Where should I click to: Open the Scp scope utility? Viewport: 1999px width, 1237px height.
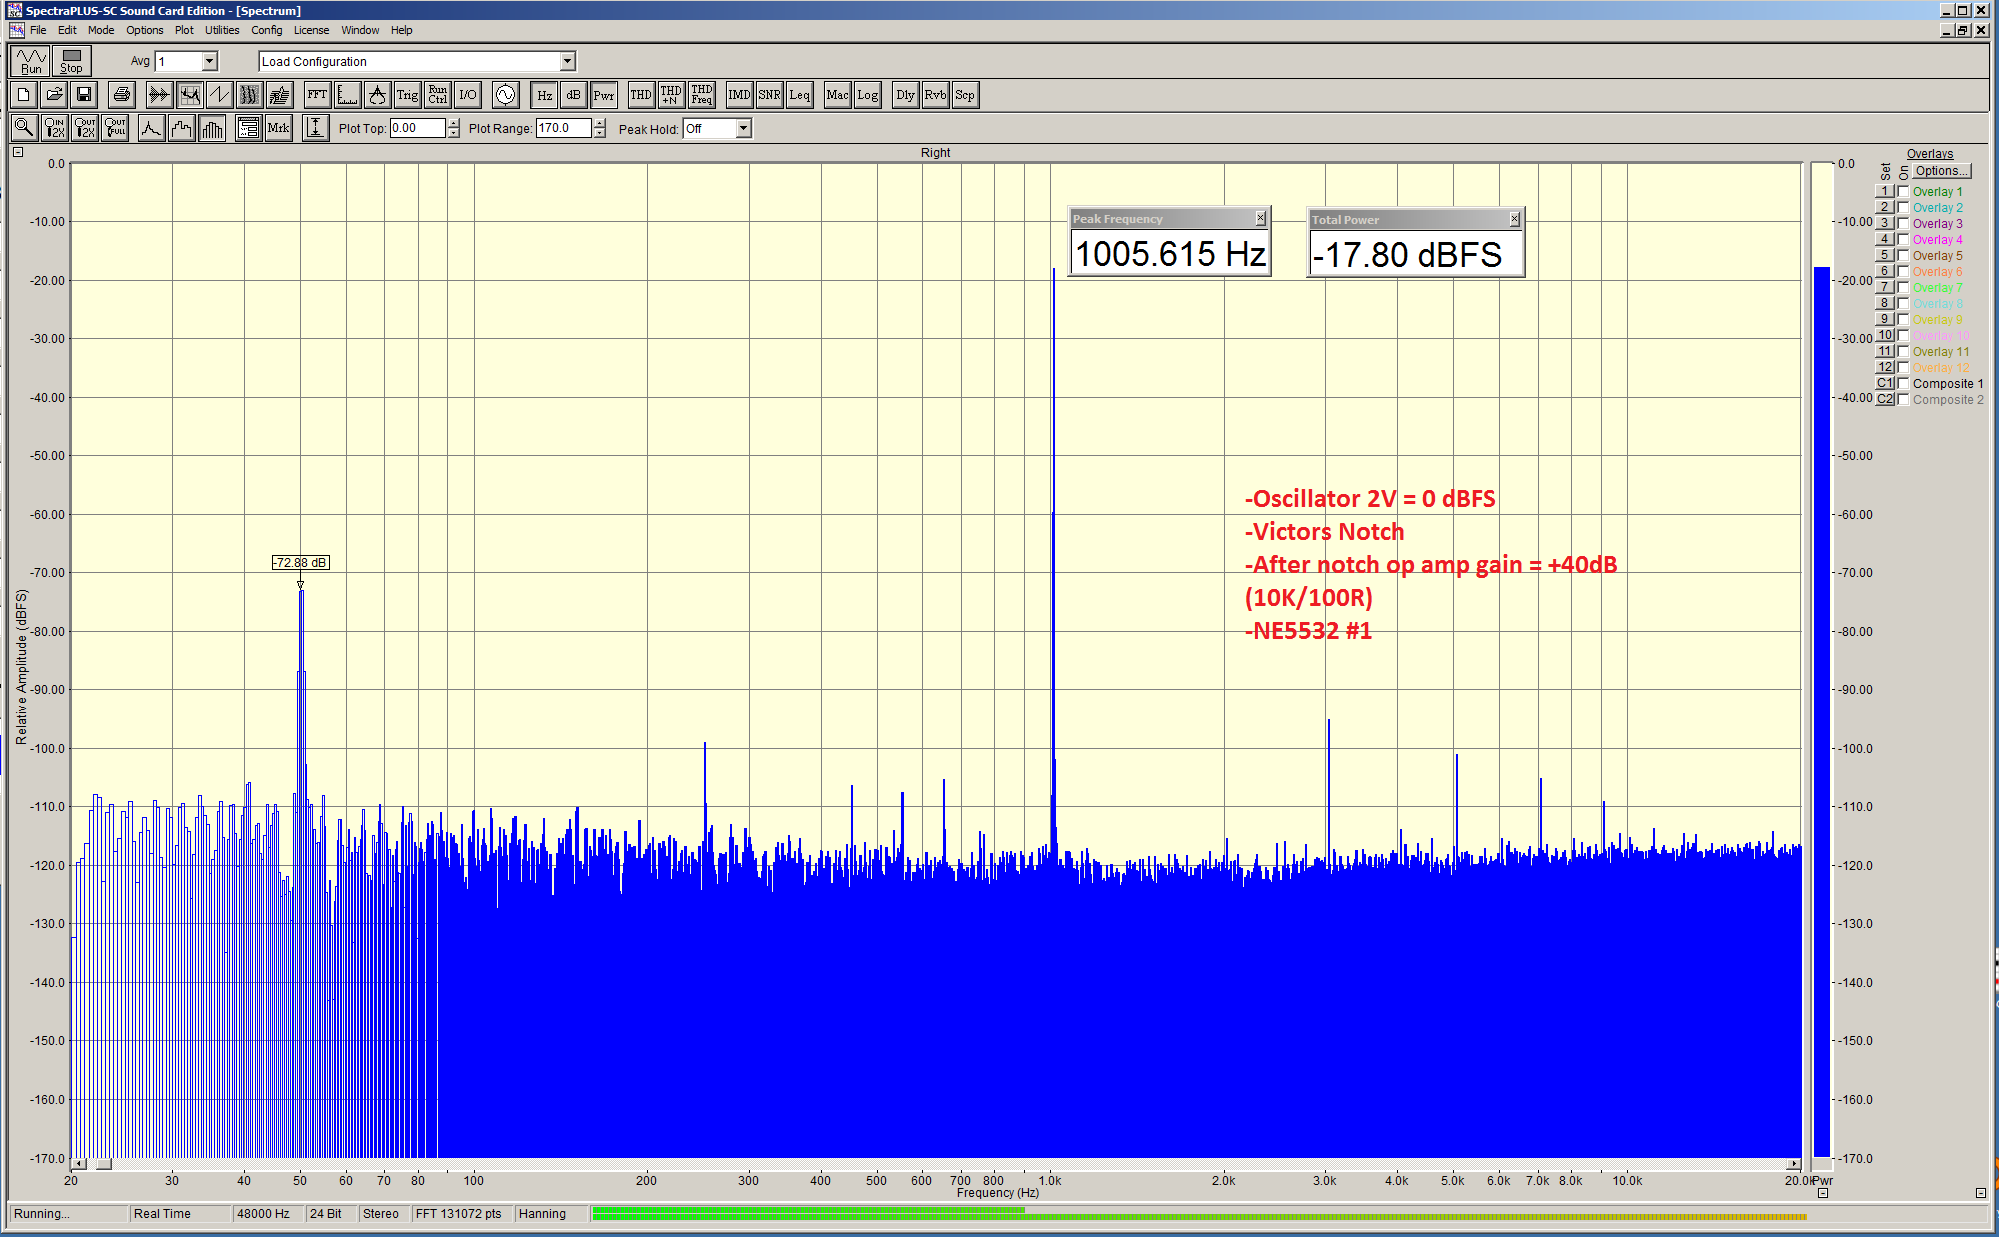(964, 95)
